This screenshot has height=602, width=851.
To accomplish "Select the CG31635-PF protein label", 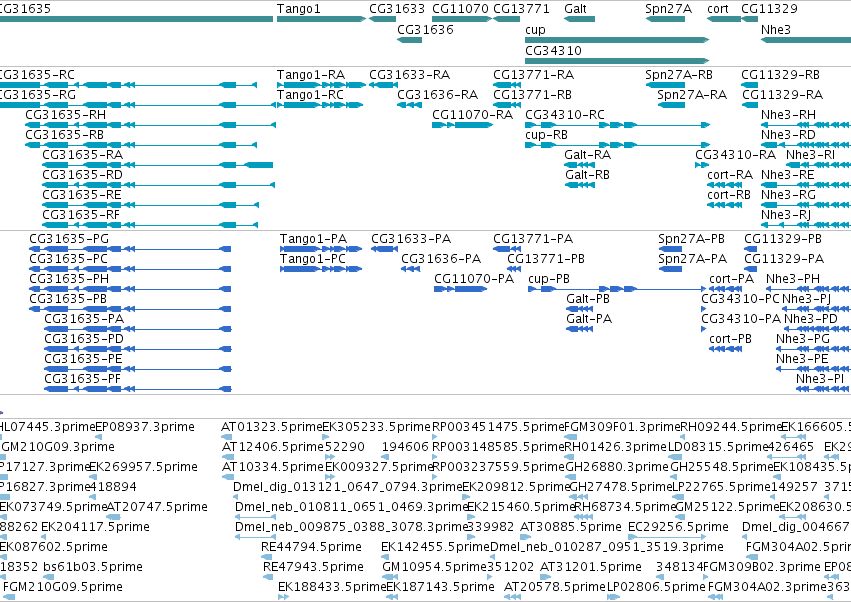I will 82,379.
